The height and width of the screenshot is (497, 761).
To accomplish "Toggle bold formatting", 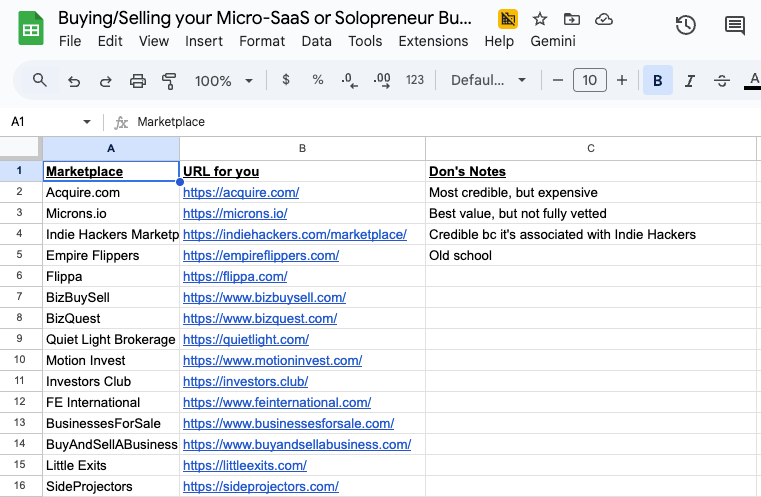I will (x=658, y=80).
